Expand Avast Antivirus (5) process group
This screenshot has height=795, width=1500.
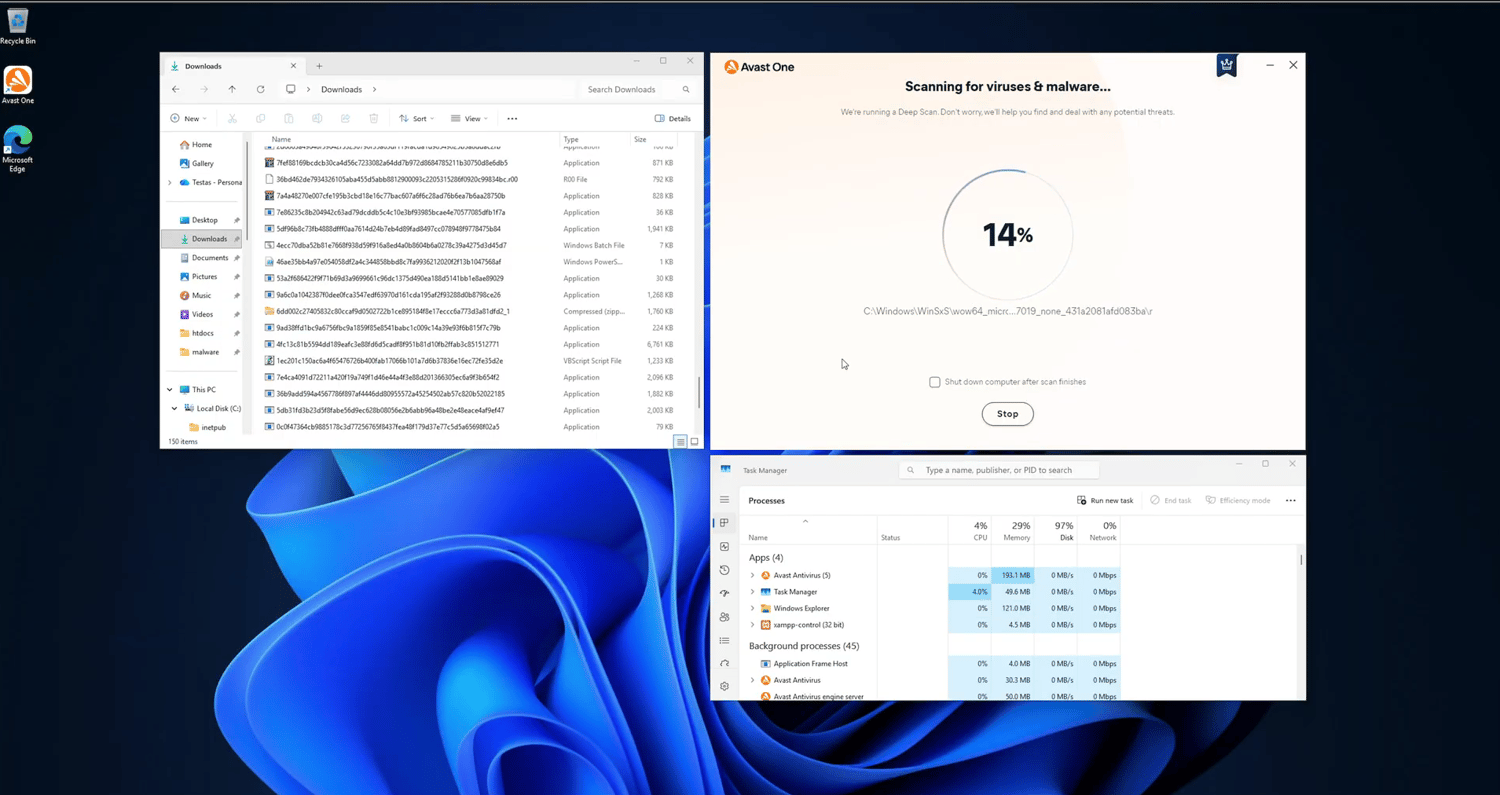click(x=753, y=575)
